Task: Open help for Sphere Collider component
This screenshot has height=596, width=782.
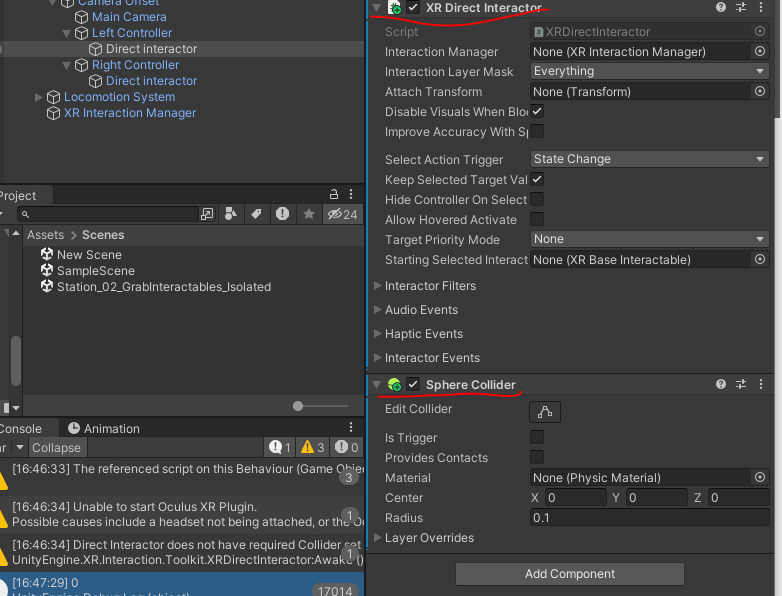Action: pos(721,384)
